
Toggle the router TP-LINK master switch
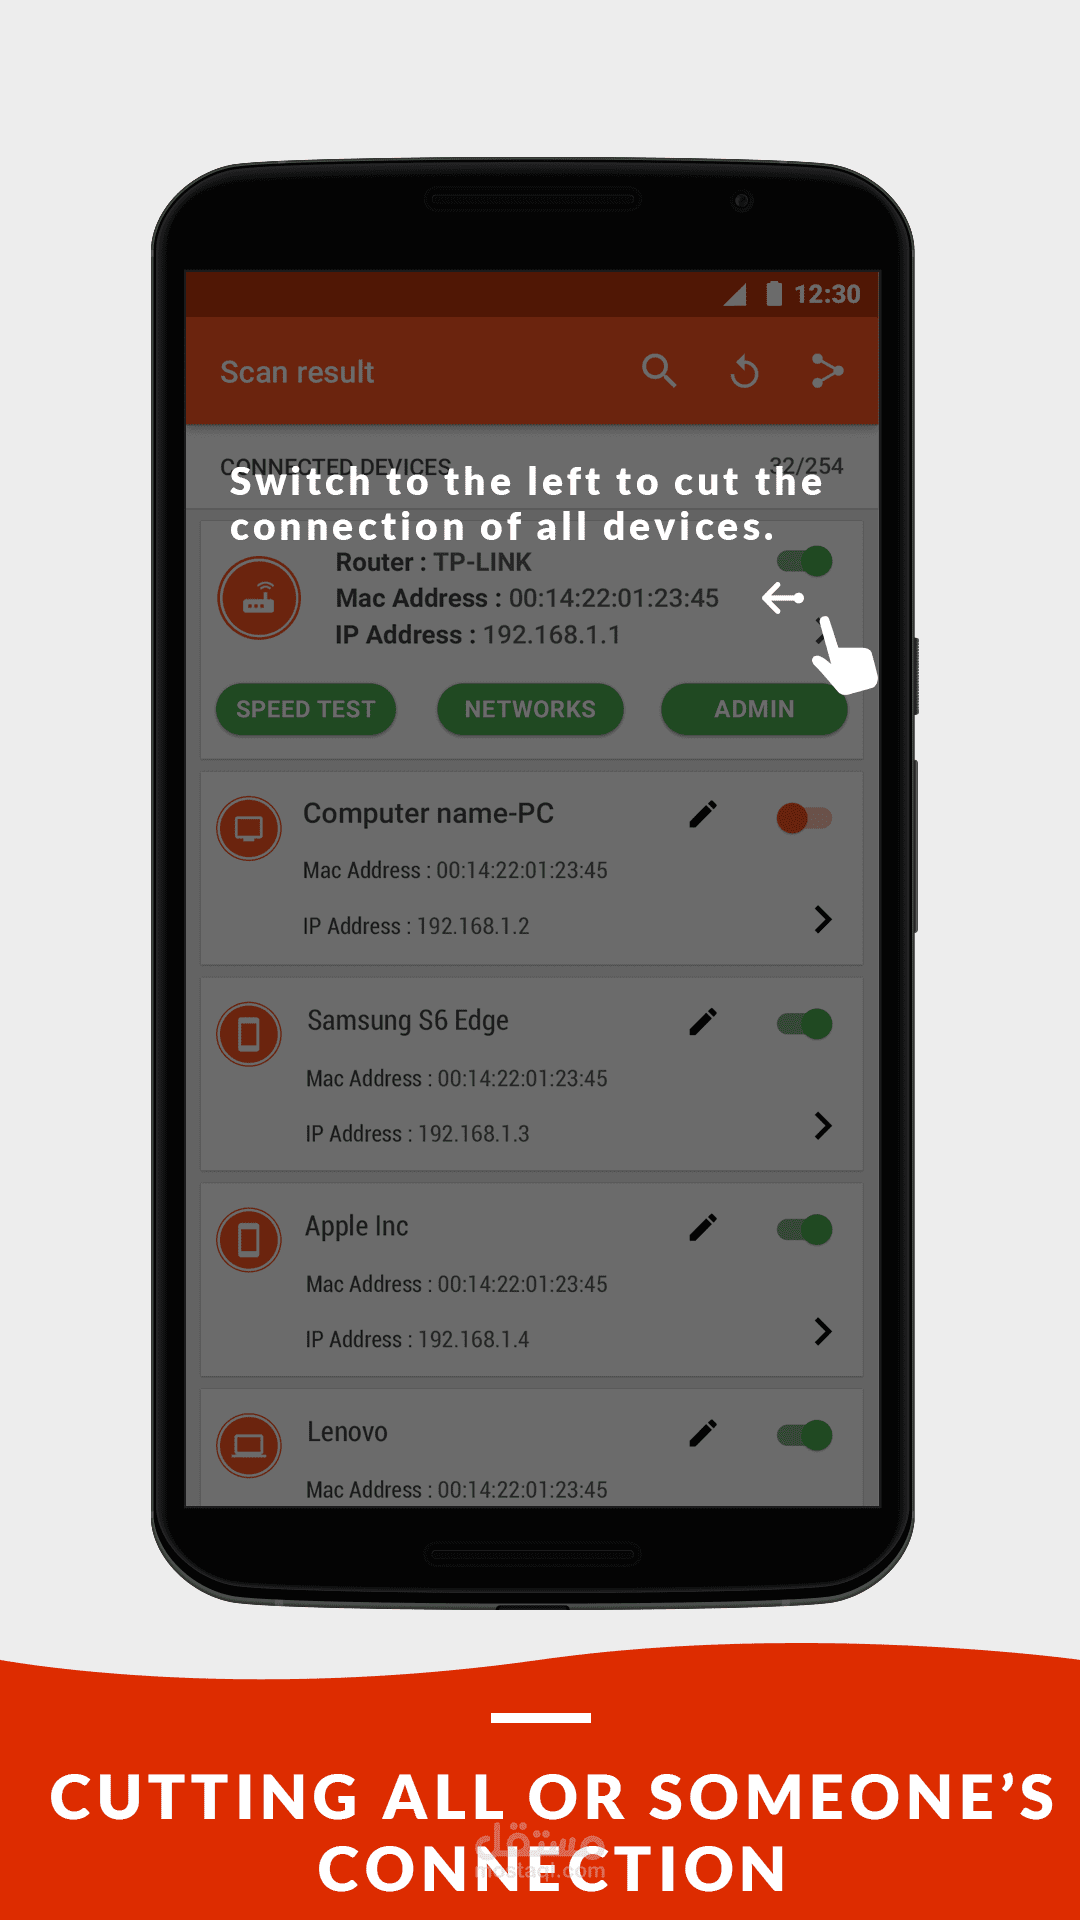click(x=805, y=561)
